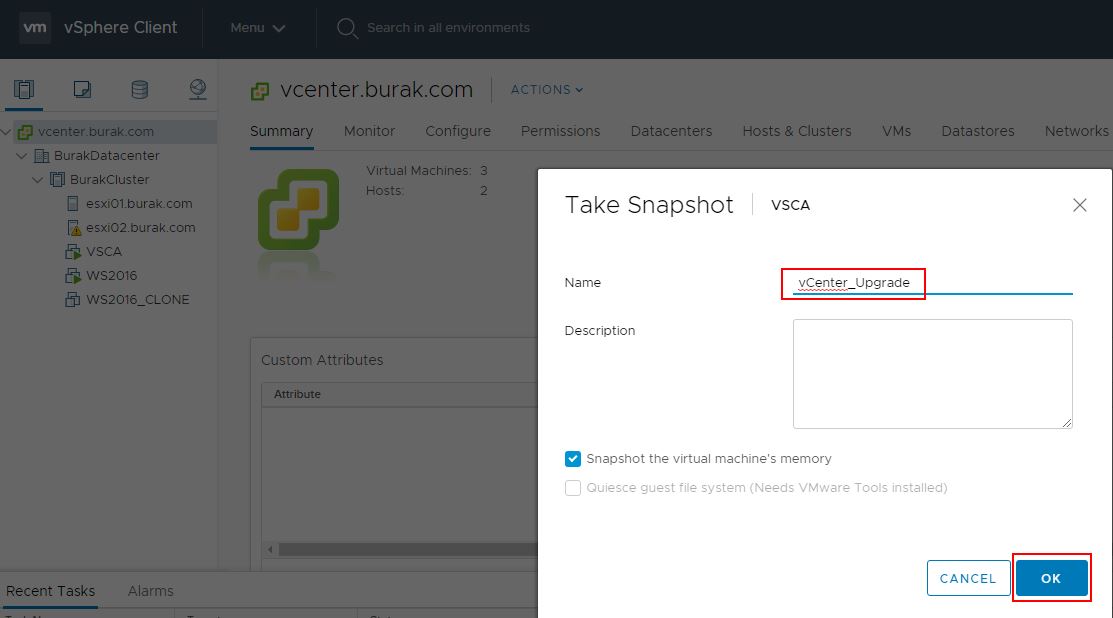This screenshot has width=1113, height=618.
Task: Click the BurakDatacenter datacenter icon
Action: 42,155
